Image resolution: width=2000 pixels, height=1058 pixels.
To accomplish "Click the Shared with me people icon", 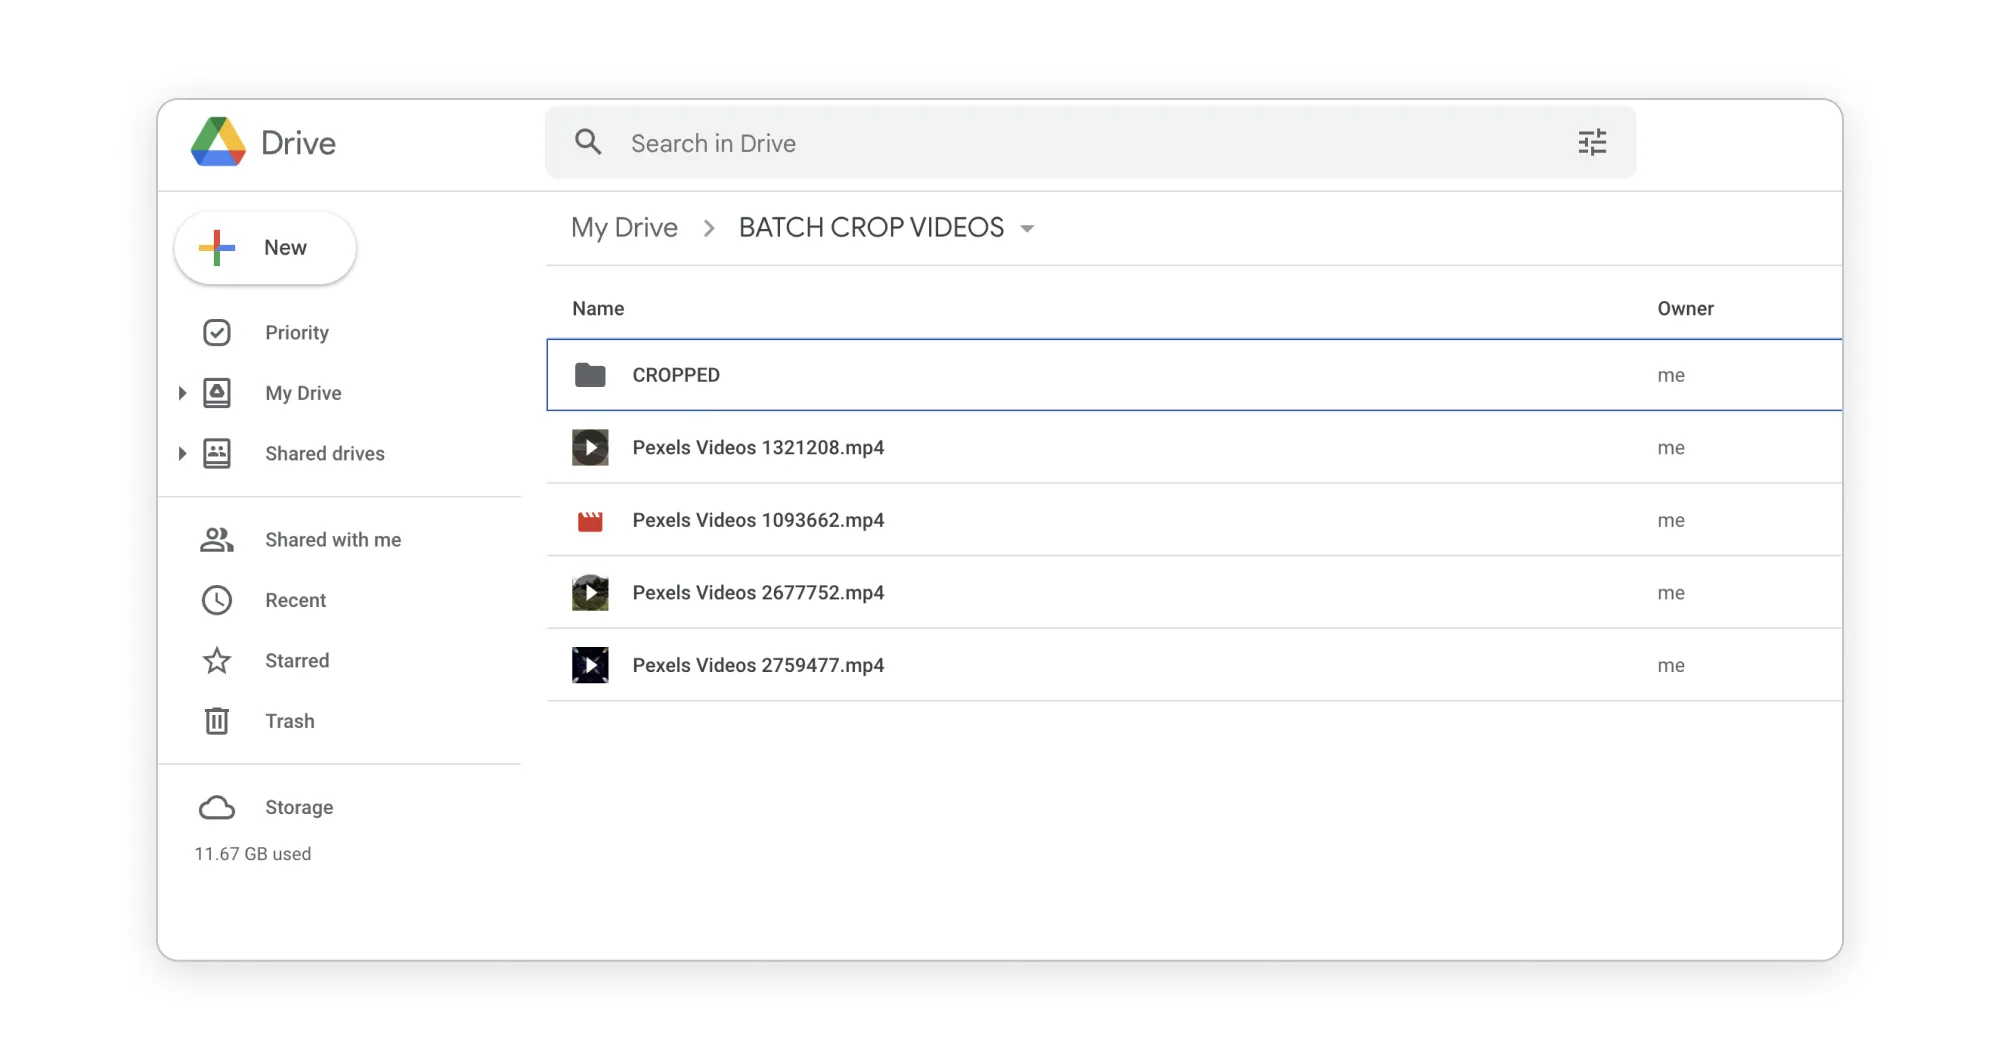I will coord(217,540).
